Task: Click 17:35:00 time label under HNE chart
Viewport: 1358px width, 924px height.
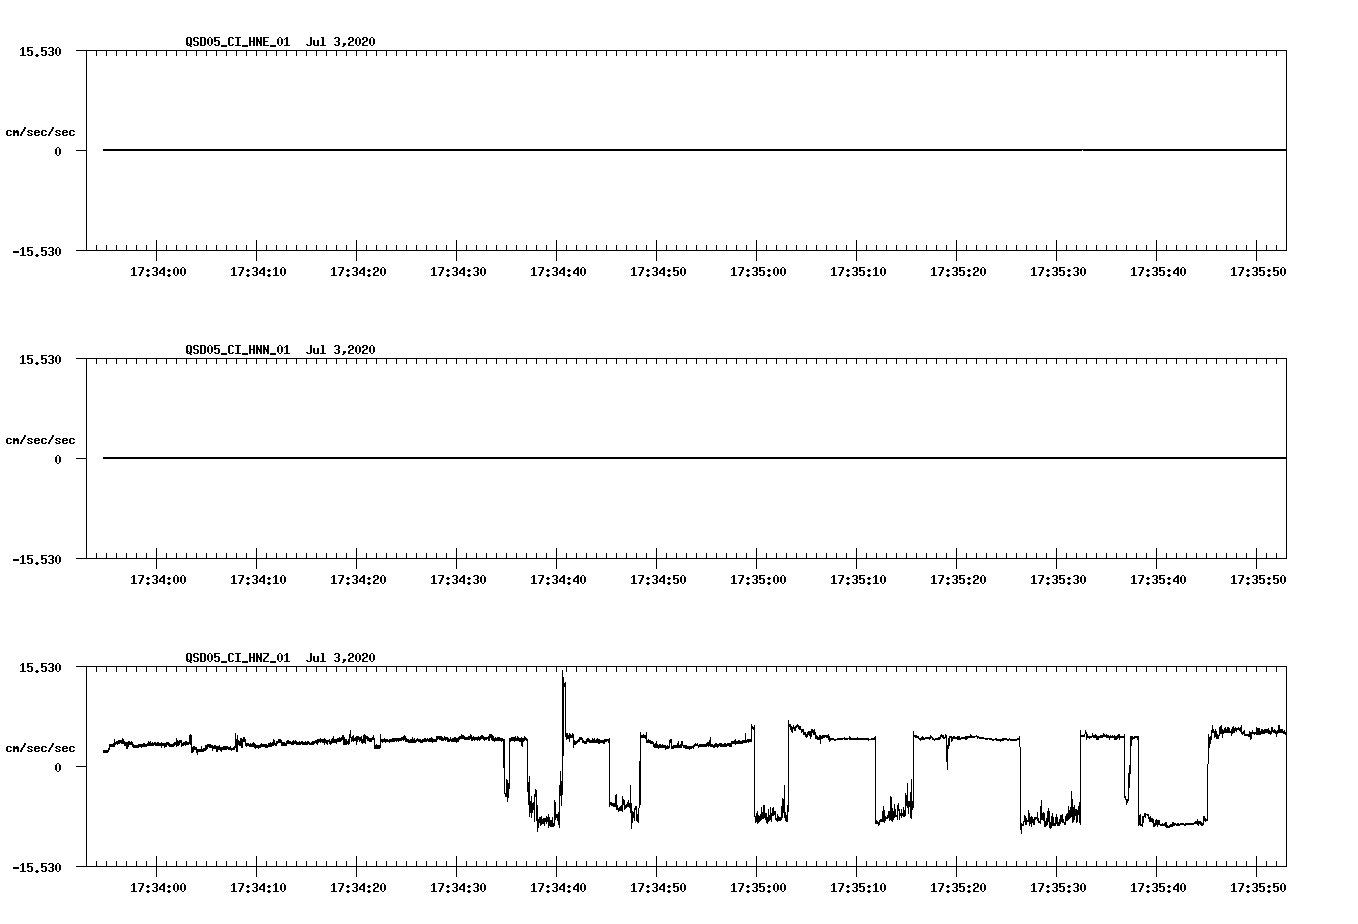Action: click(x=758, y=271)
